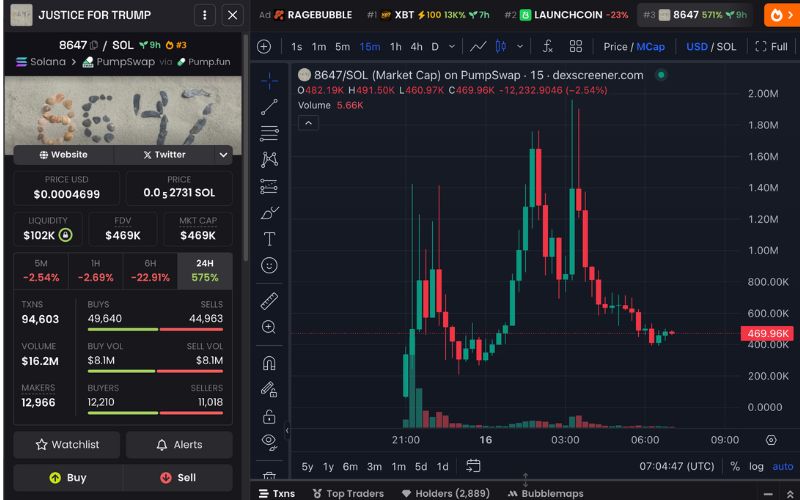
Task: Select the 1h timeframe
Action: coord(396,47)
